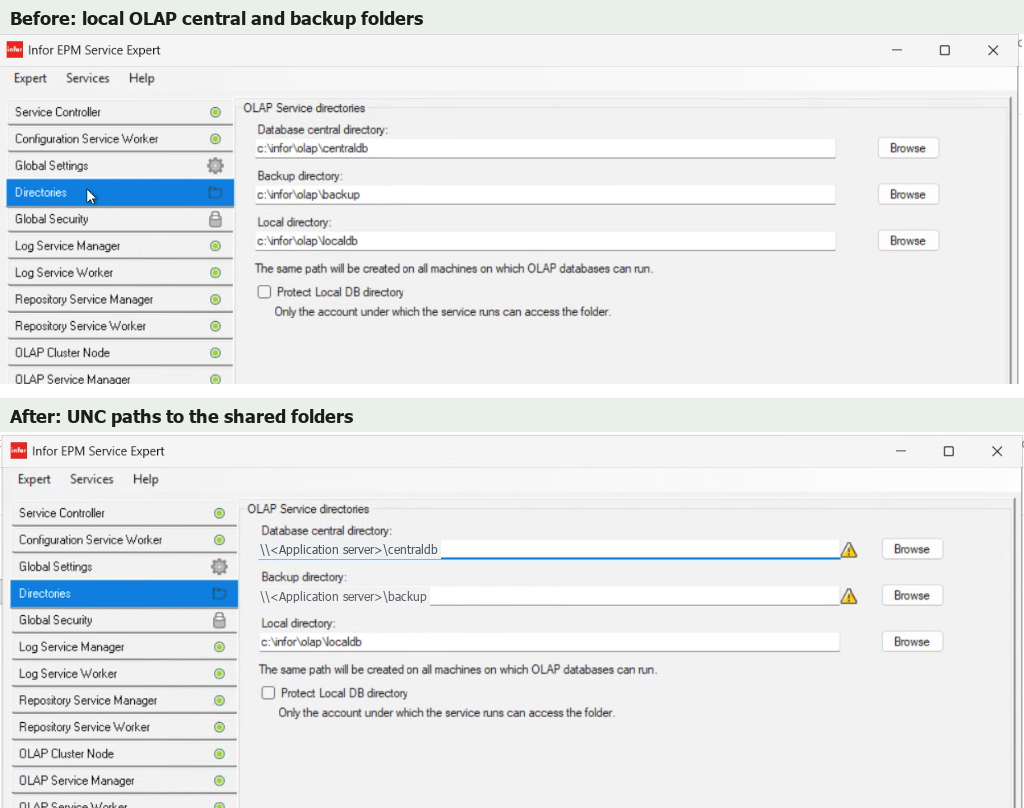Click the Infor logo icon in the After window title bar
Viewport: 1024px width, 808px height.
[x=18, y=451]
